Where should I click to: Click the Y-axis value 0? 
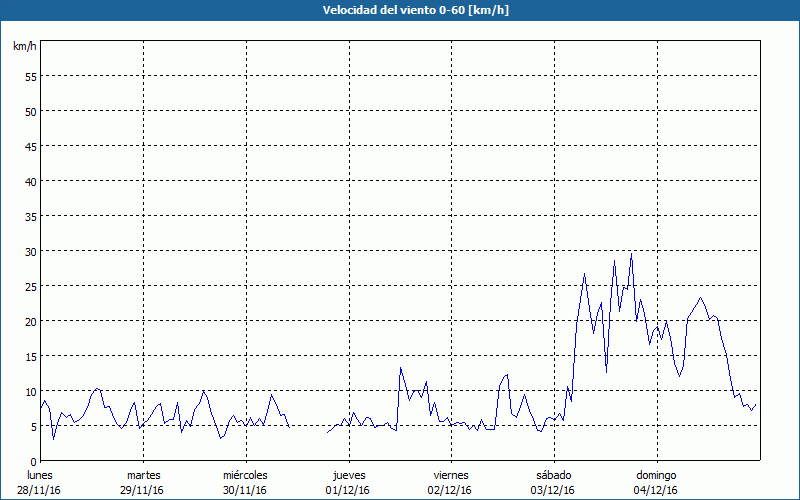point(33,461)
